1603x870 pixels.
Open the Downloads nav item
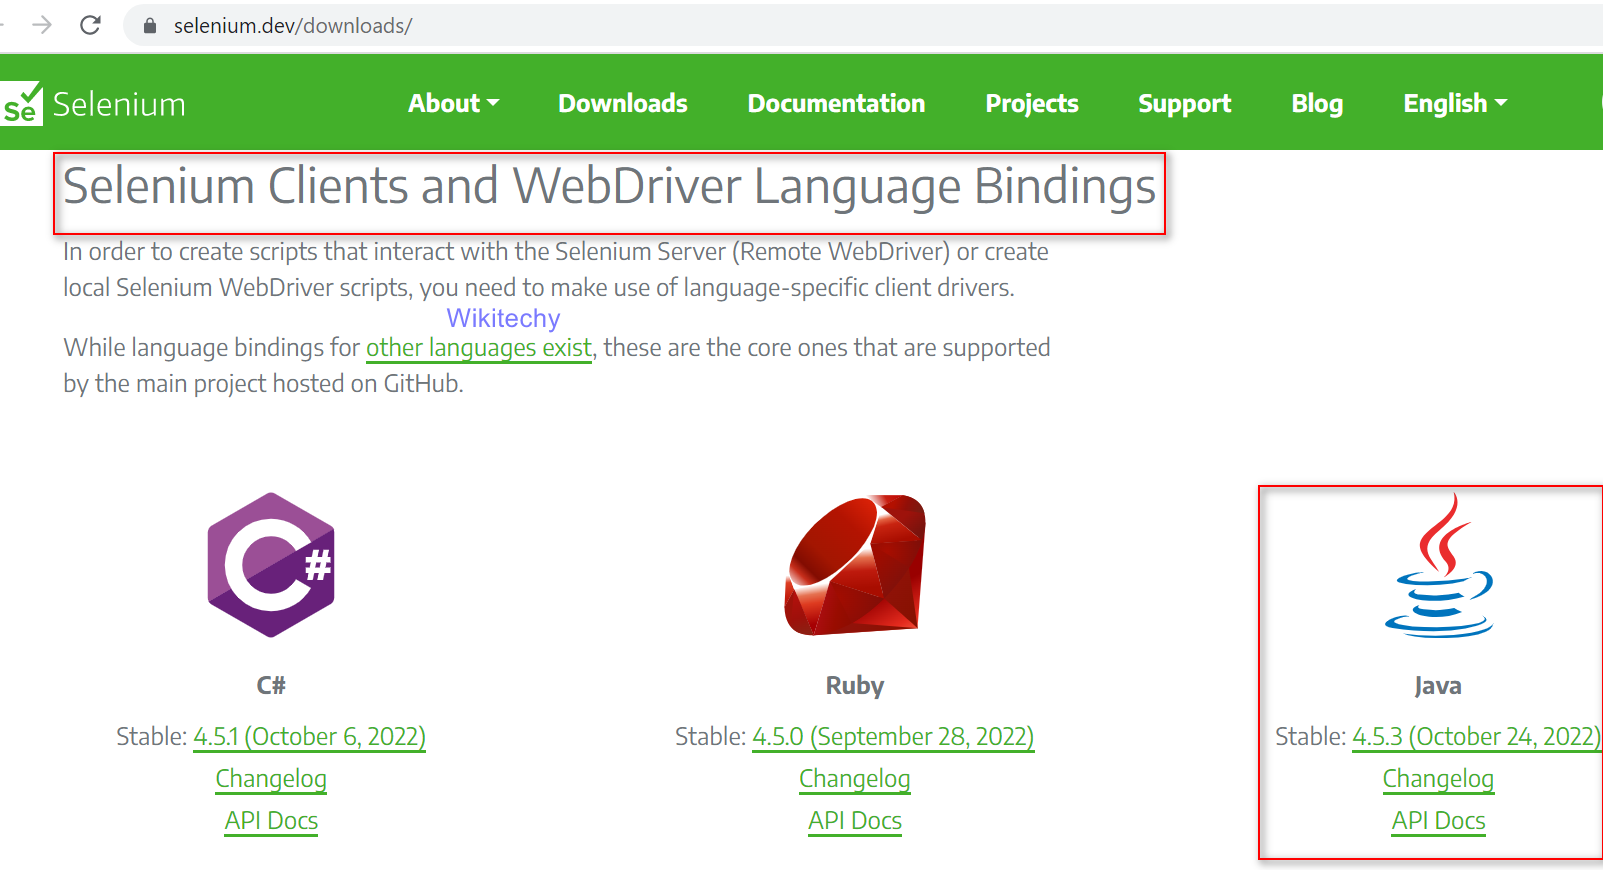click(x=622, y=103)
